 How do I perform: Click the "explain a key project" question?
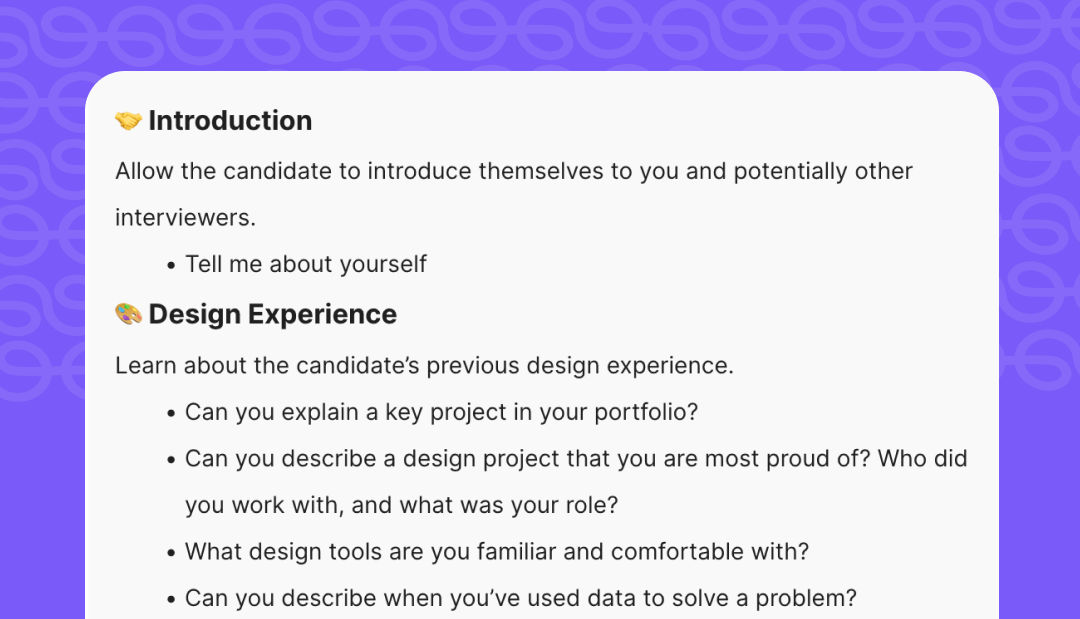pyautogui.click(x=440, y=412)
